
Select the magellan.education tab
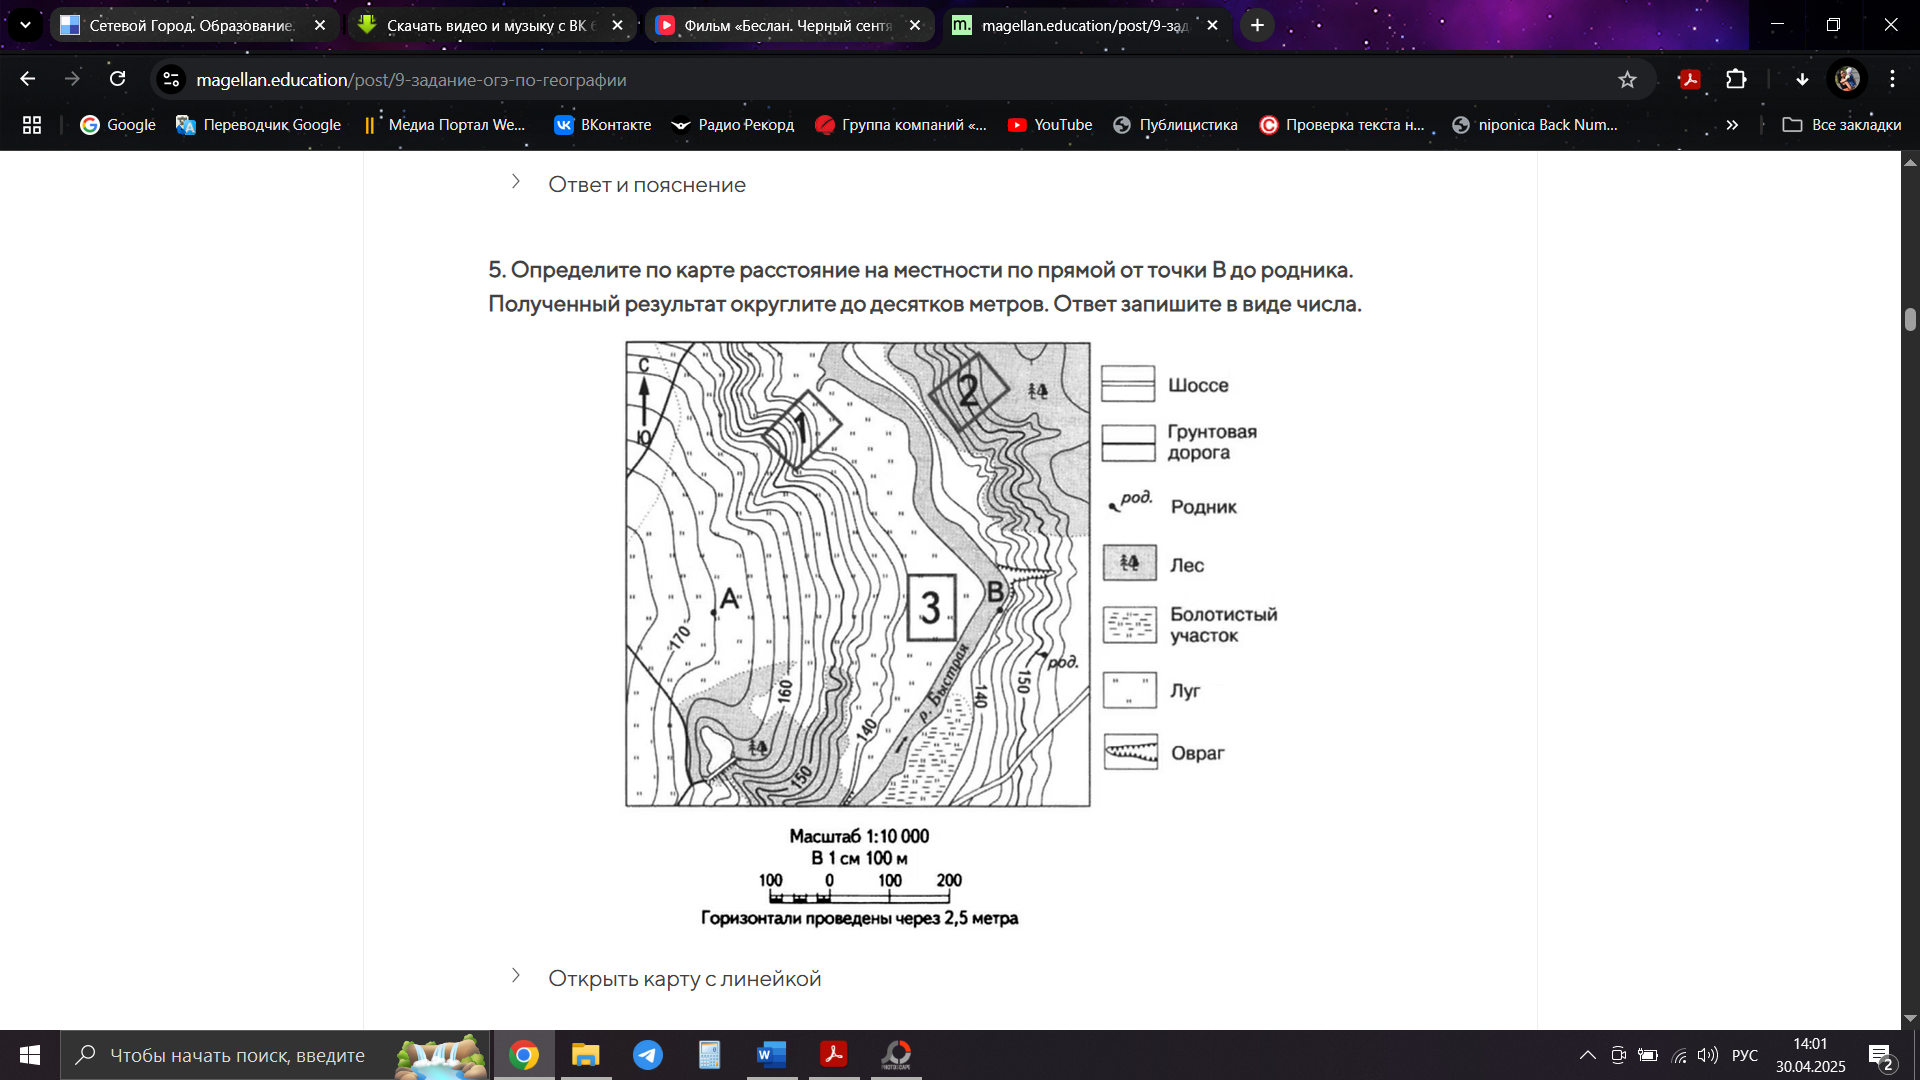click(1086, 25)
